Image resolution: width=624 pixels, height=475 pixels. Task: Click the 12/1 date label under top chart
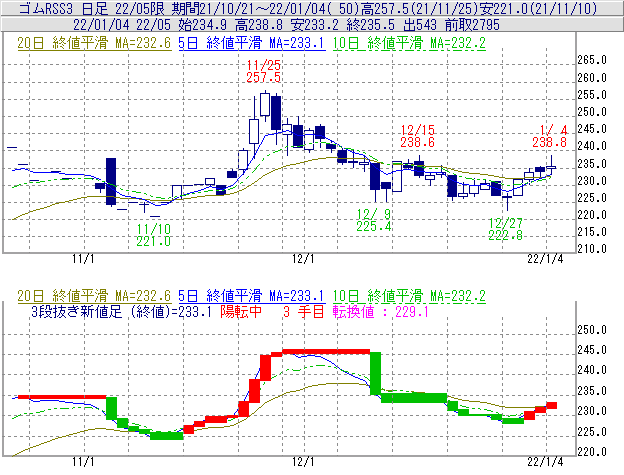303,259
